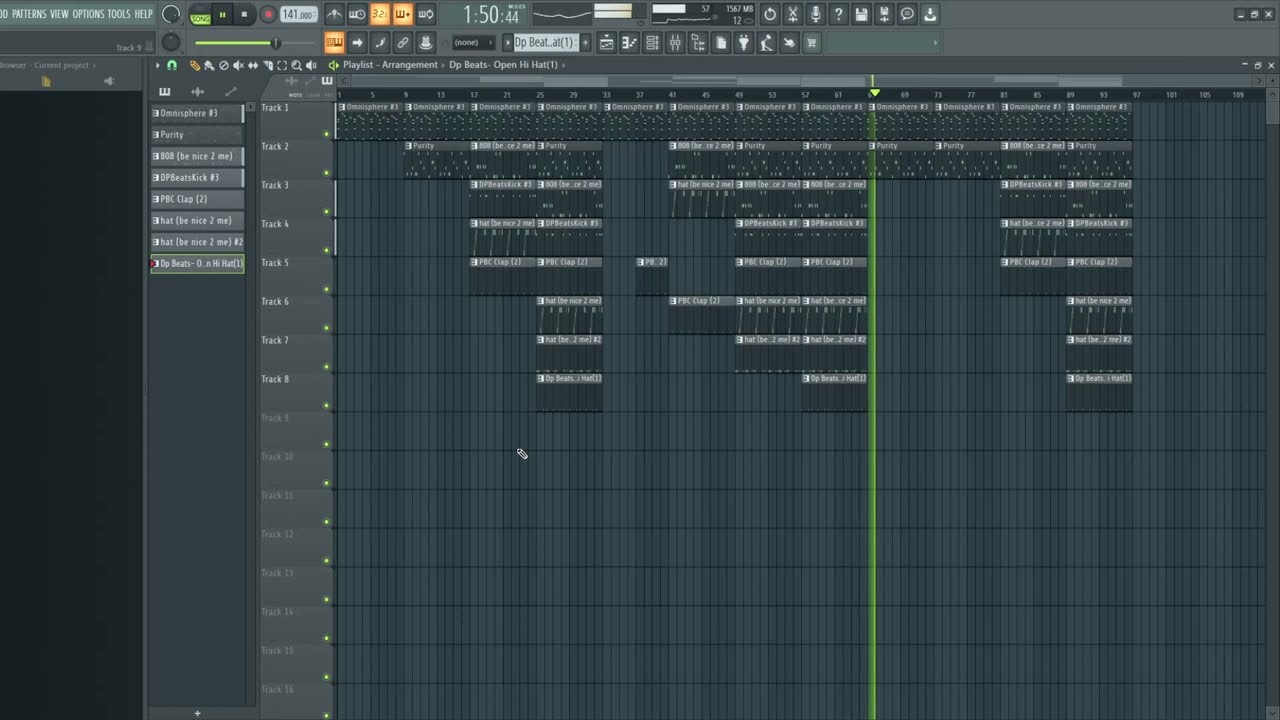Screen dimensions: 1280x720
Task: Arm the record button
Action: (x=268, y=15)
